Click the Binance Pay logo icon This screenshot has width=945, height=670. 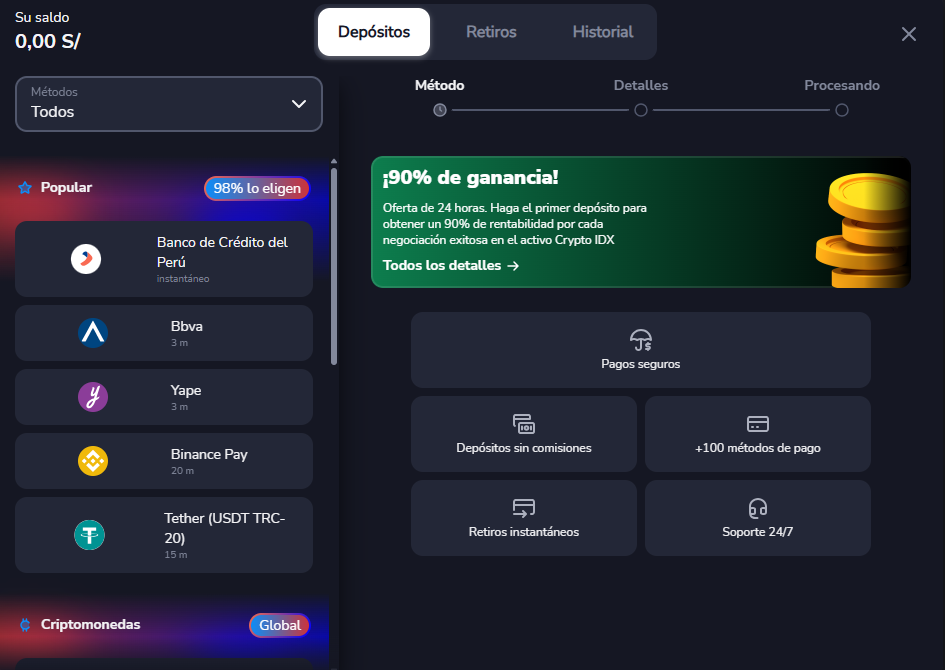point(93,461)
